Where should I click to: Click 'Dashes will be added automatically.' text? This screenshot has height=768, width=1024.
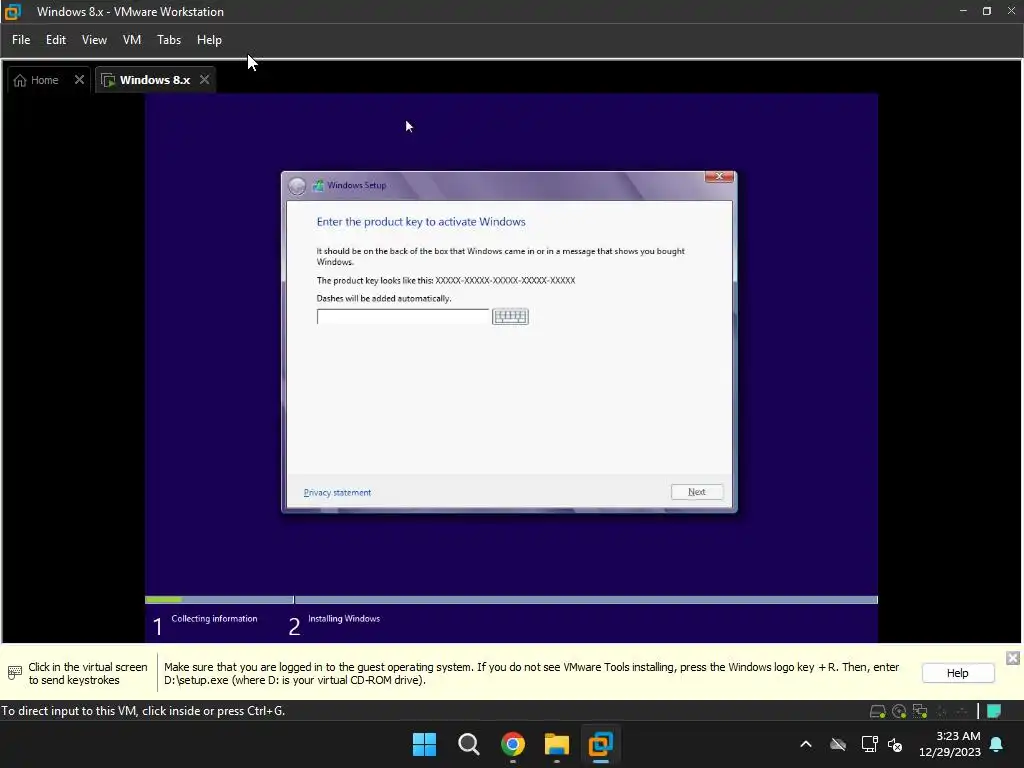pyautogui.click(x=384, y=298)
